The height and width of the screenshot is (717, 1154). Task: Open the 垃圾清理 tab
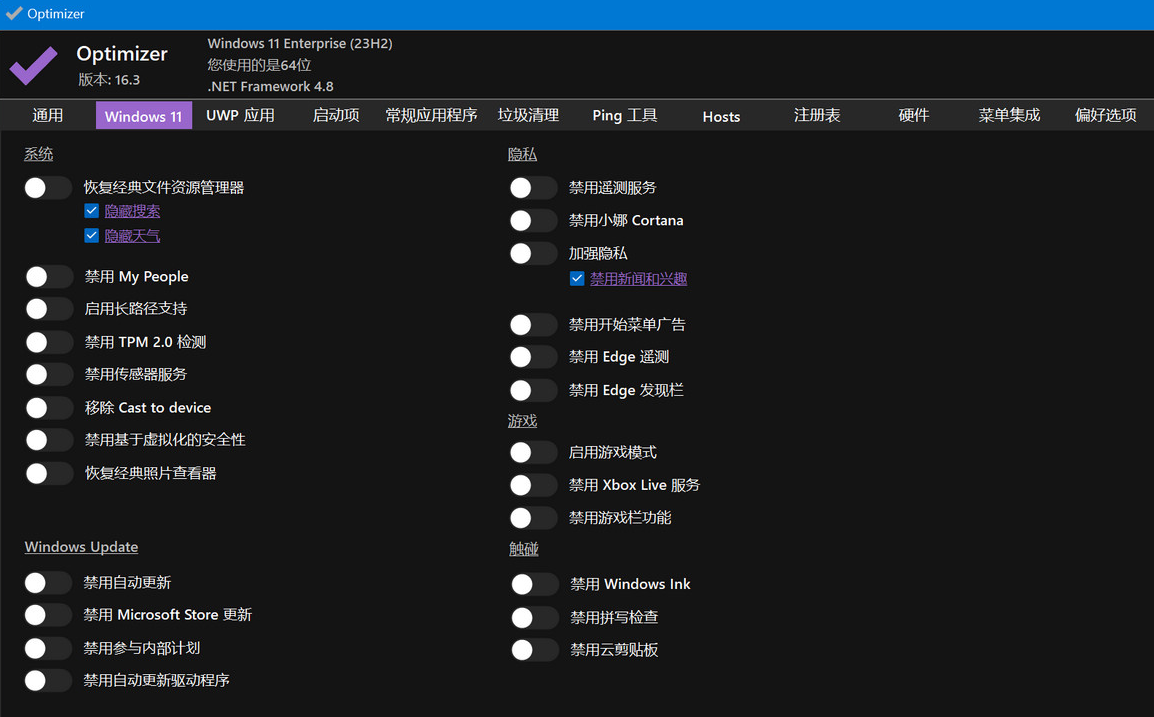click(x=528, y=116)
